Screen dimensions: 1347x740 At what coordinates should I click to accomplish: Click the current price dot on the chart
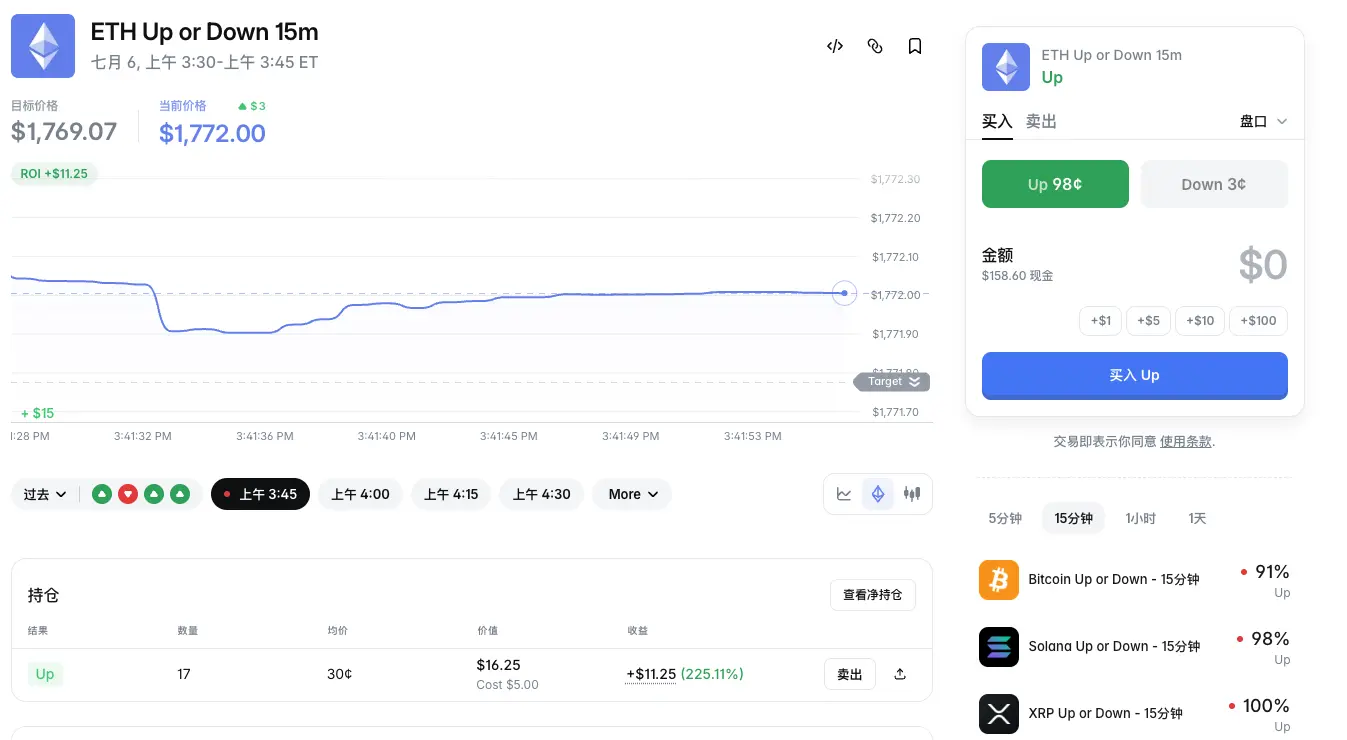coord(845,293)
